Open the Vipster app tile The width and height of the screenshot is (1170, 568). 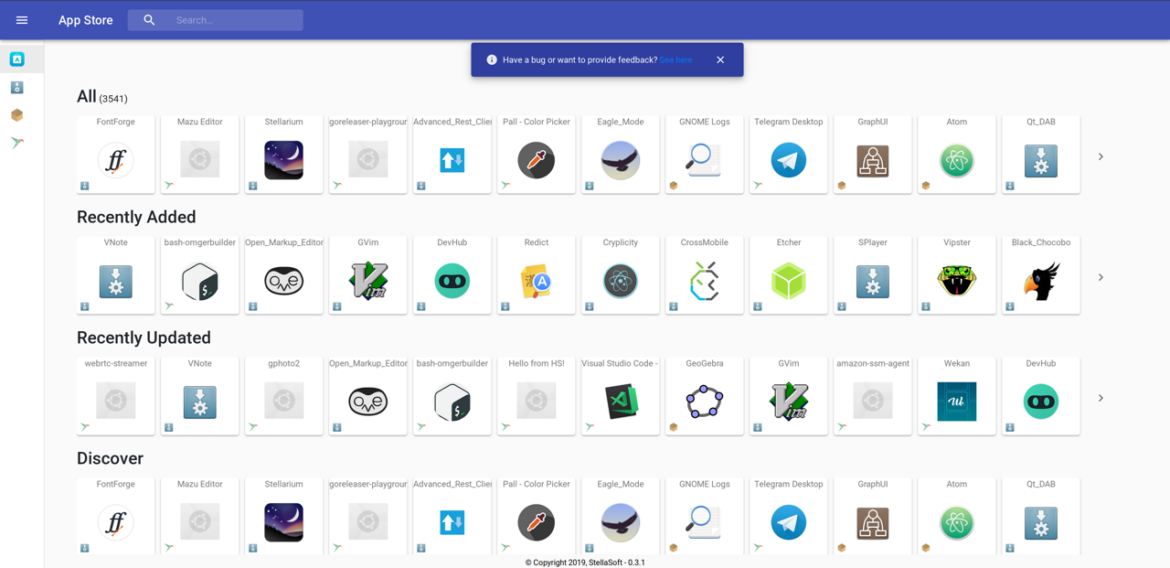coord(956,276)
